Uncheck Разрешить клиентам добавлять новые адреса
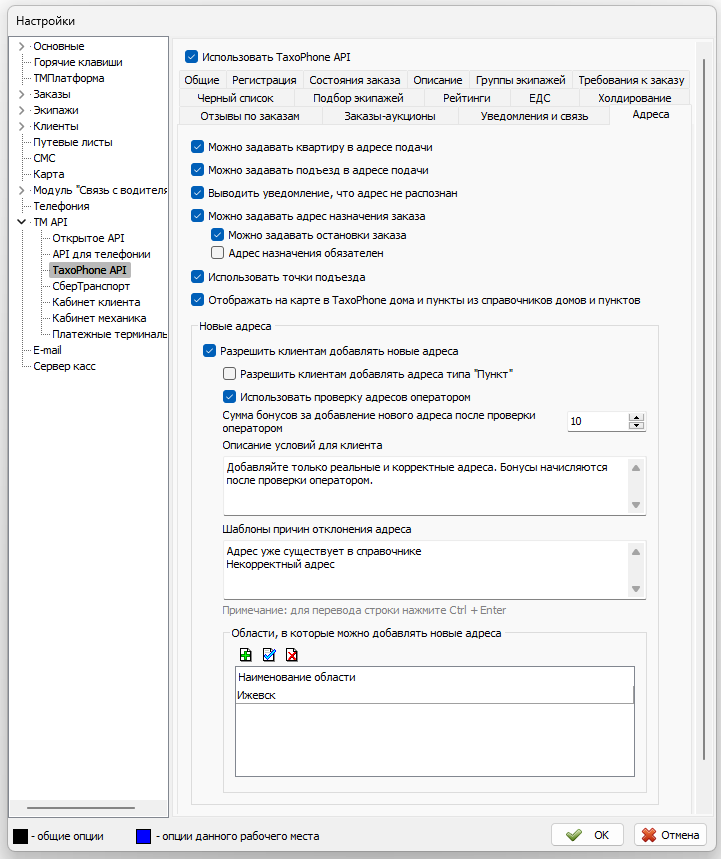Image resolution: width=721 pixels, height=859 pixels. 209,351
